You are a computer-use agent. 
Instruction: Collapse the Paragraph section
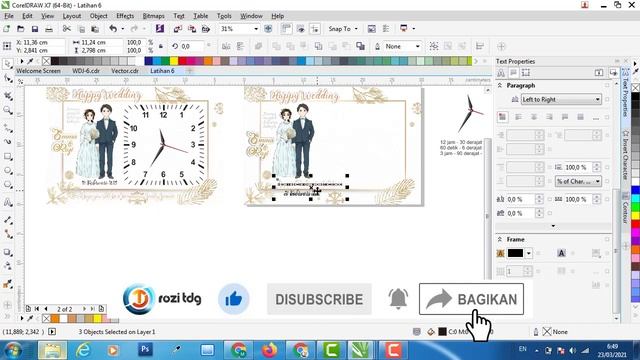point(500,85)
